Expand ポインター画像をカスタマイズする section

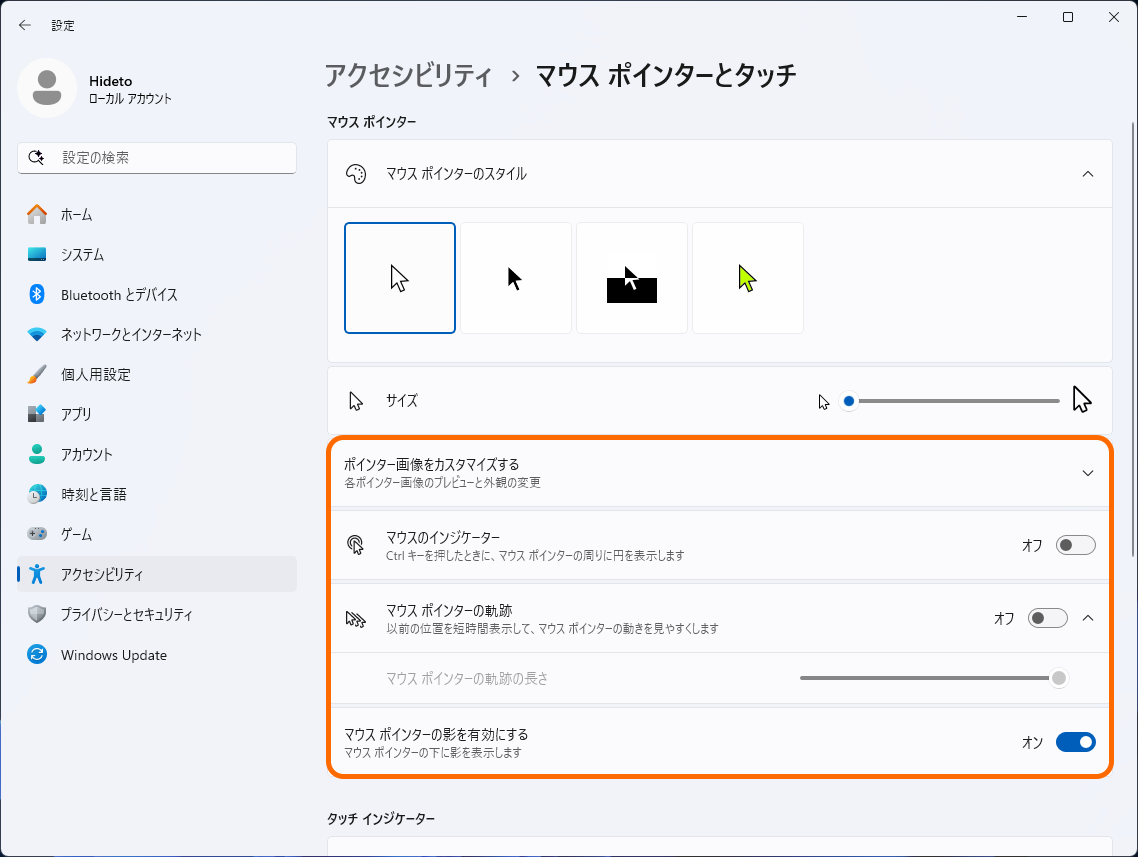[1088, 473]
